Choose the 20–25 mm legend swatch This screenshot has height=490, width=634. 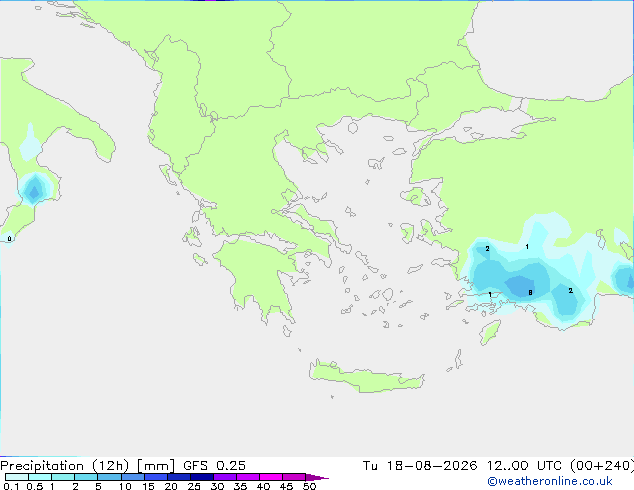(178, 477)
